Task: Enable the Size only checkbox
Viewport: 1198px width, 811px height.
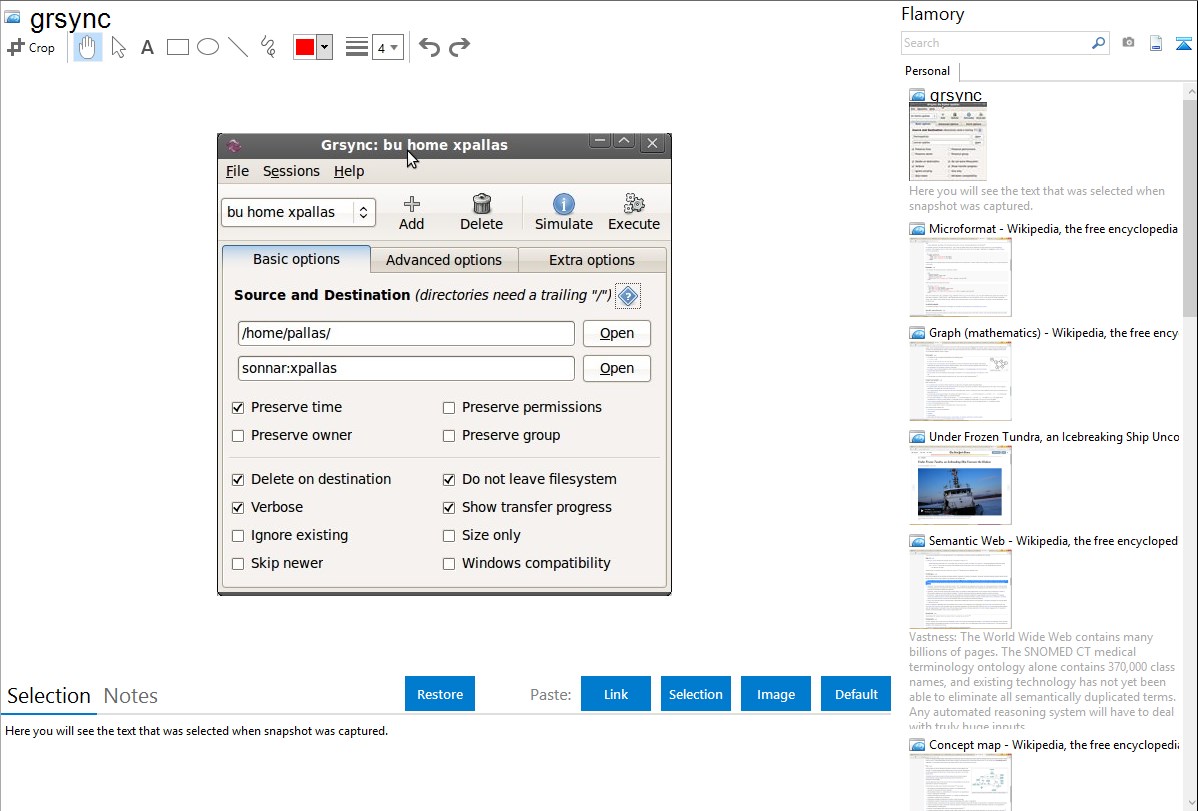Action: (448, 536)
